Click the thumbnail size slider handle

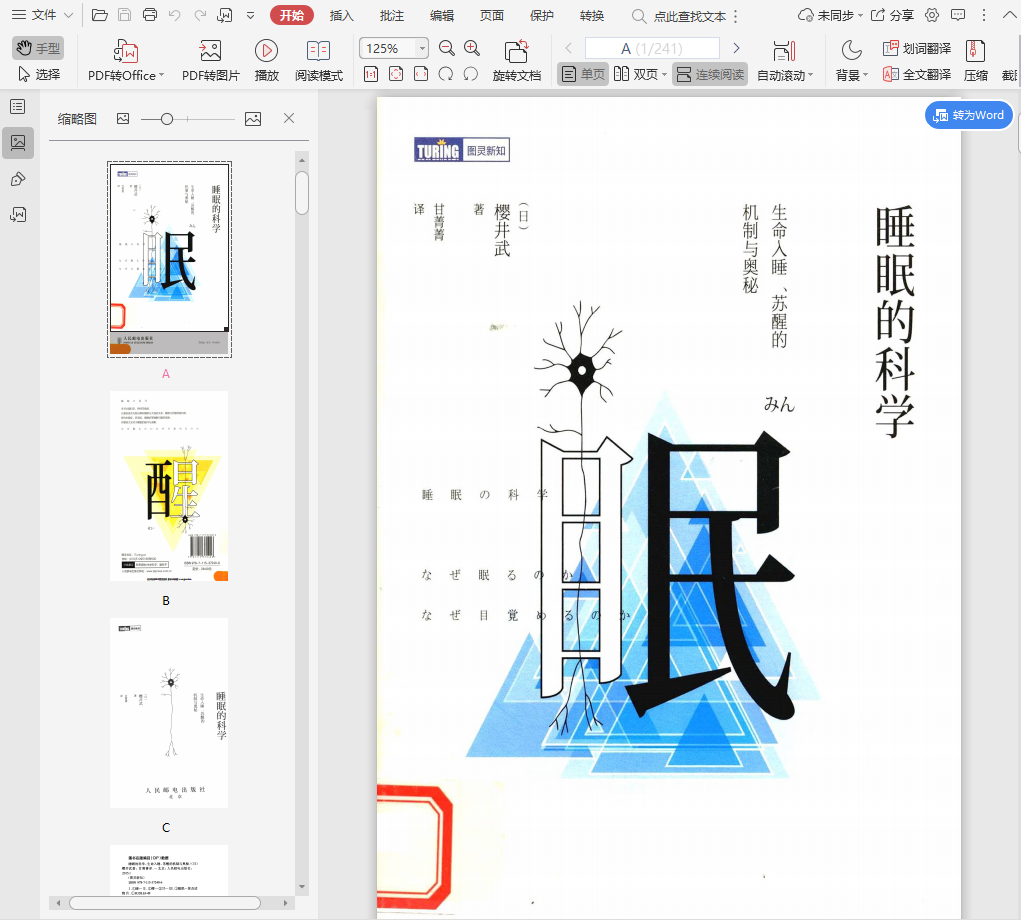[x=167, y=118]
